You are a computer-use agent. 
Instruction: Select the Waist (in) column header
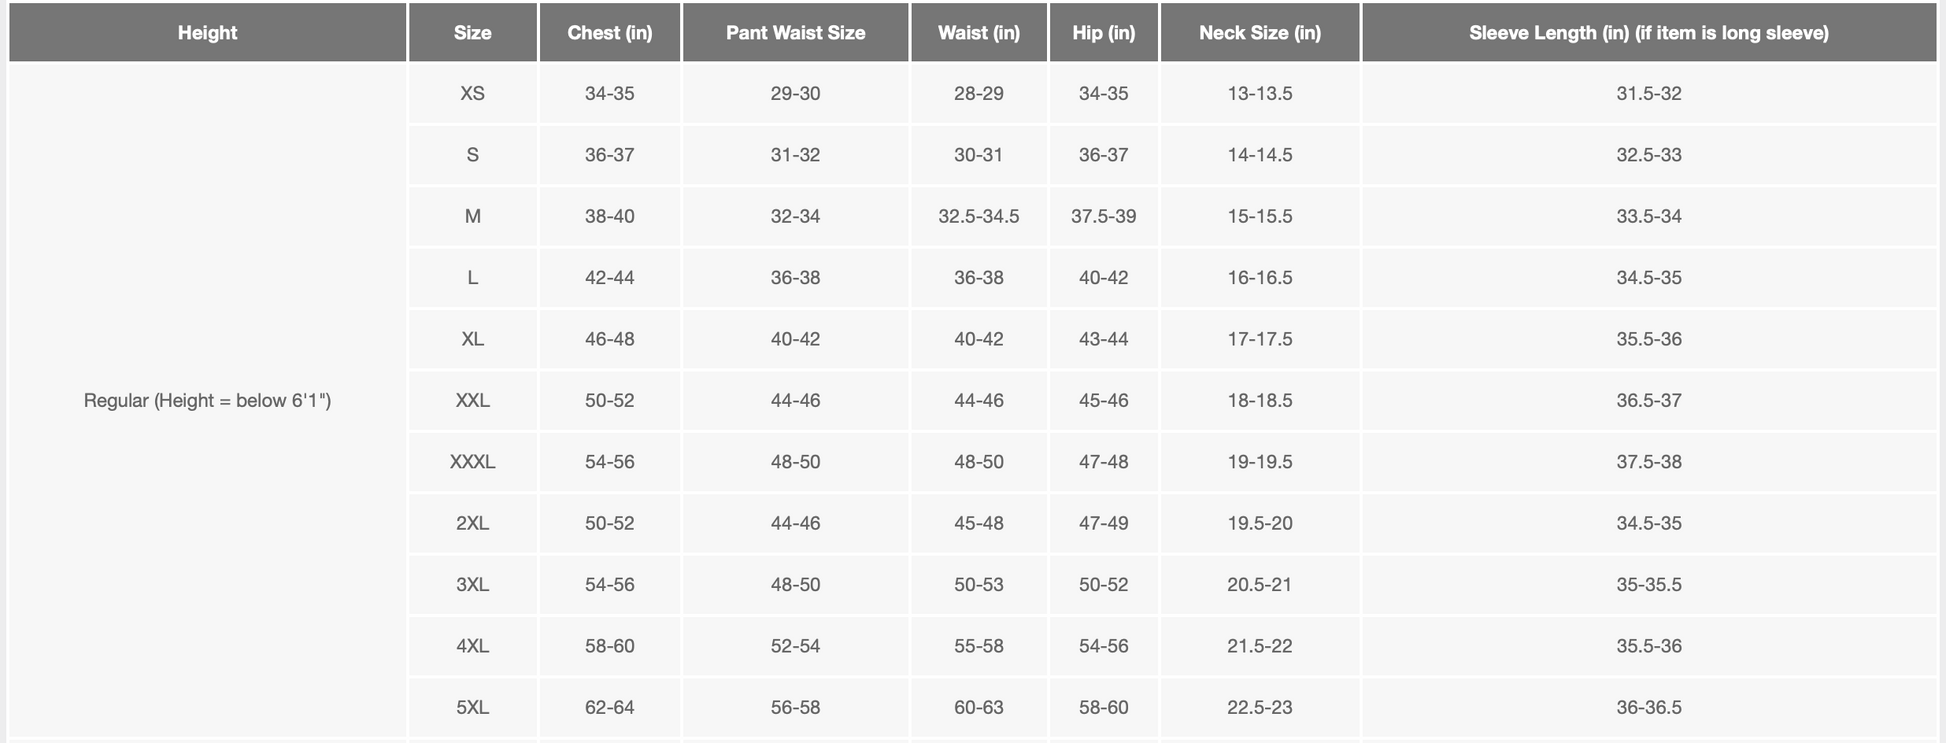978,33
